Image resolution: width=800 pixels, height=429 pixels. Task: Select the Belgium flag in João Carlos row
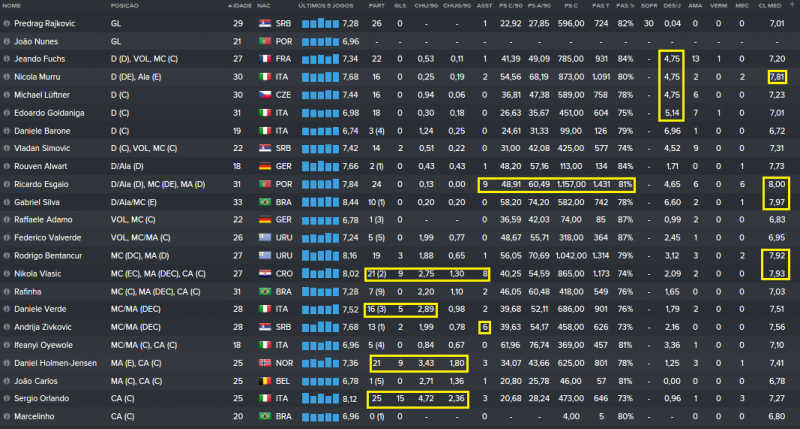(x=265, y=380)
